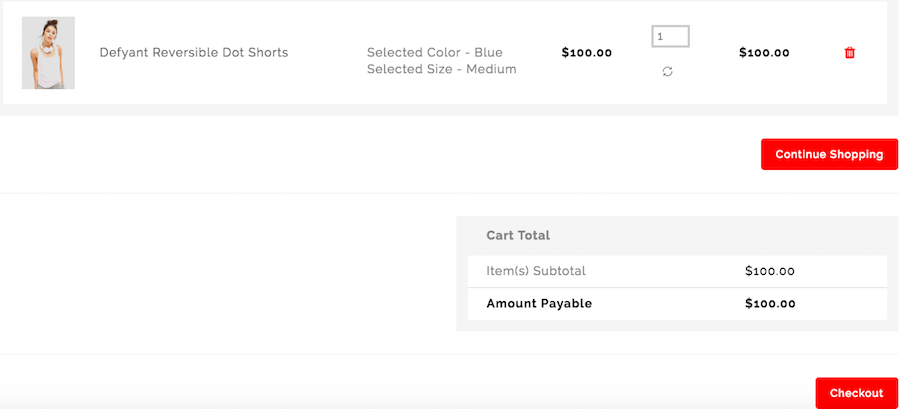Click the Selected Color - Blue text
900x409 pixels.
pyautogui.click(x=435, y=52)
